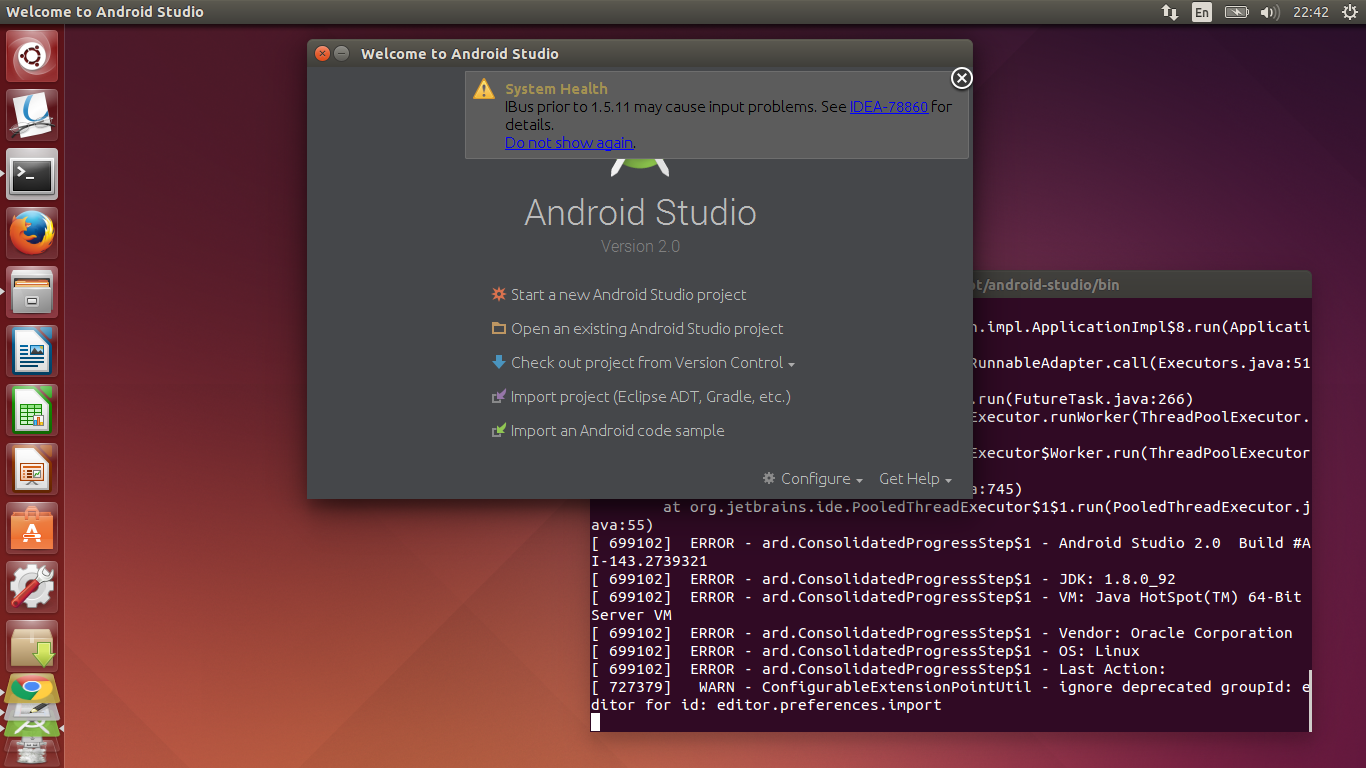Click 'editor for id: editor.preferences.import' terminal line
1366x768 pixels.
766,705
